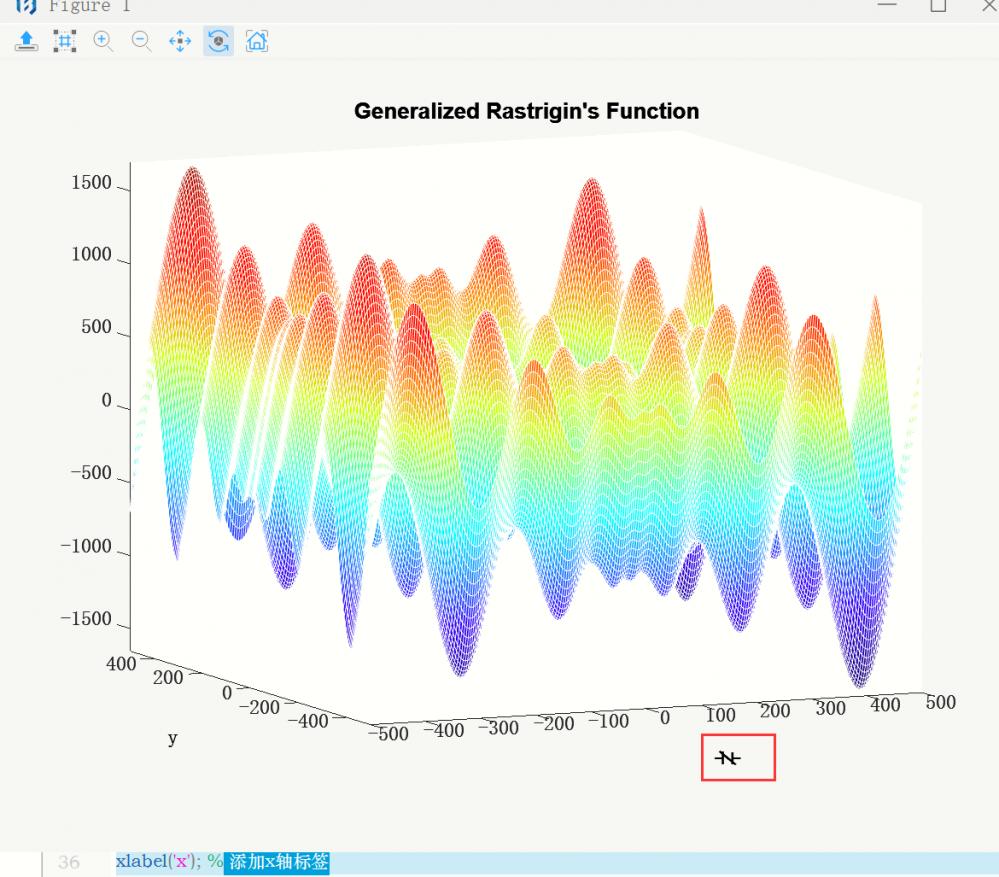The height and width of the screenshot is (877, 999).
Task: Click the Figure 1 window title text
Action: pyautogui.click(x=80, y=6)
